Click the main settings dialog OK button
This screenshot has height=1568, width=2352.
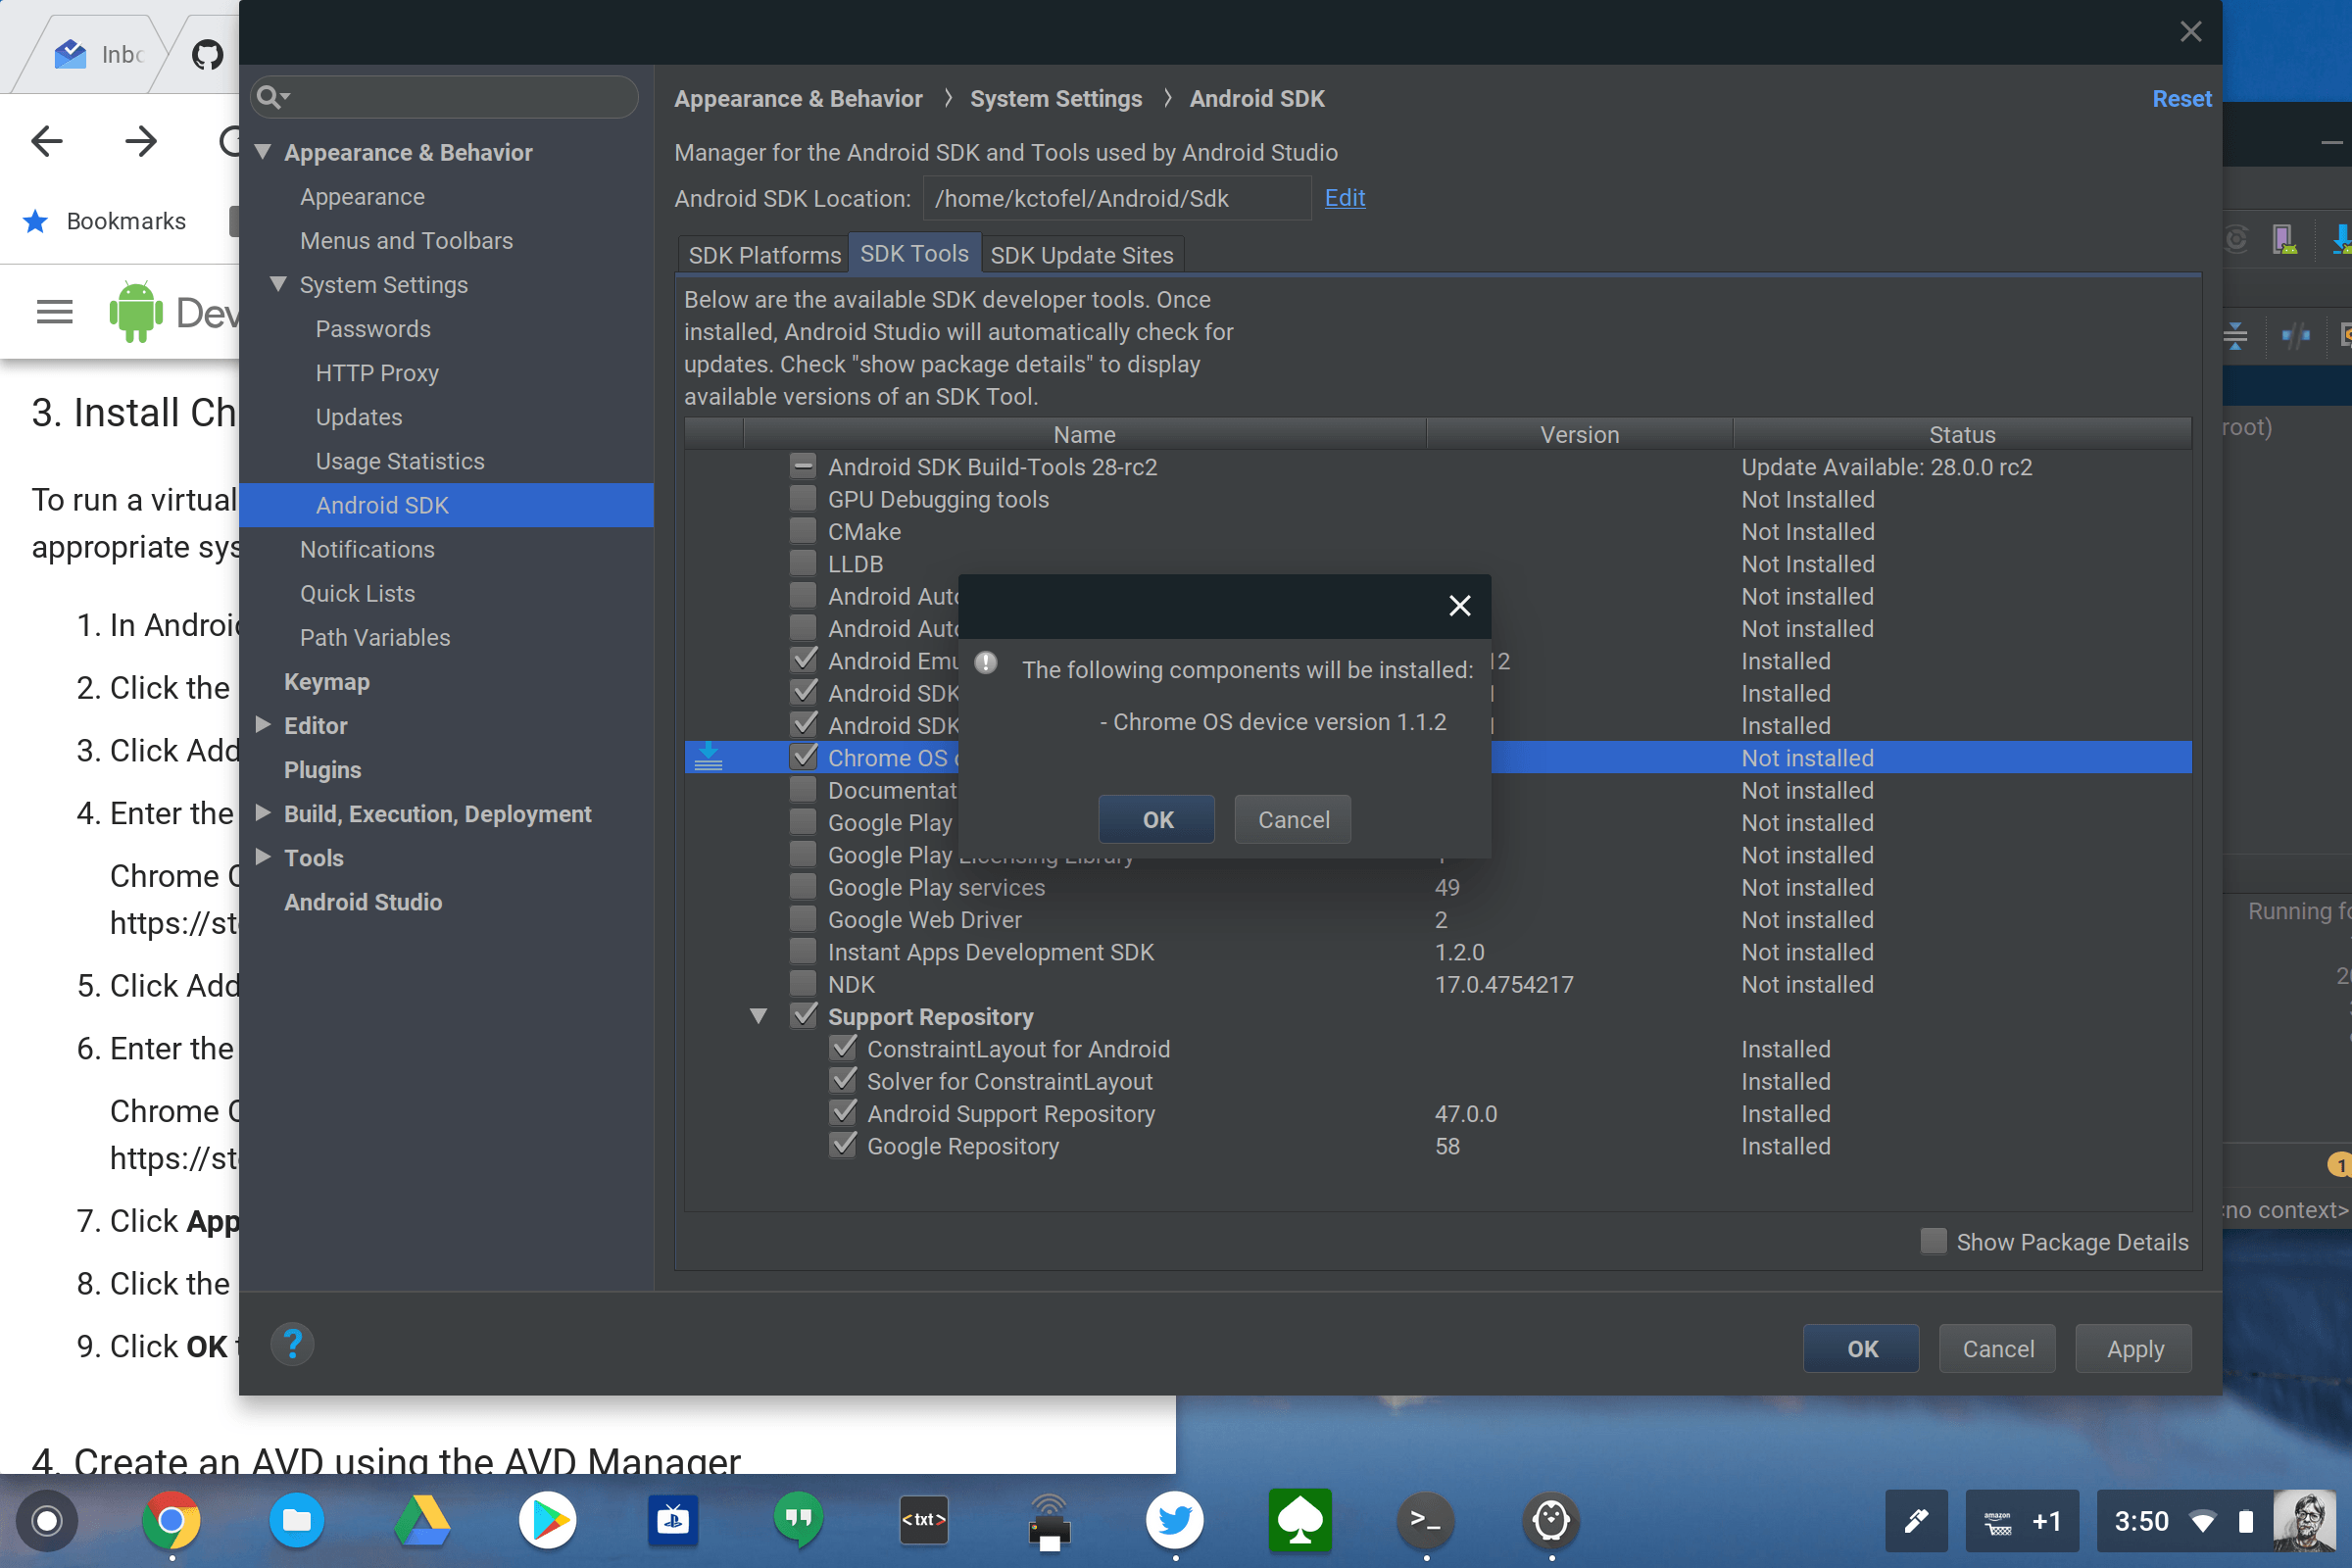pyautogui.click(x=1861, y=1348)
